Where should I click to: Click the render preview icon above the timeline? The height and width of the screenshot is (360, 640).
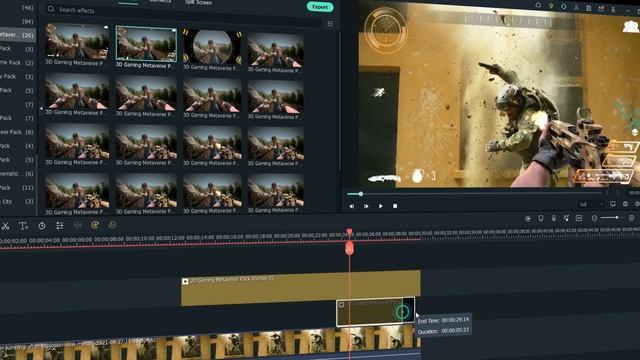point(528,219)
